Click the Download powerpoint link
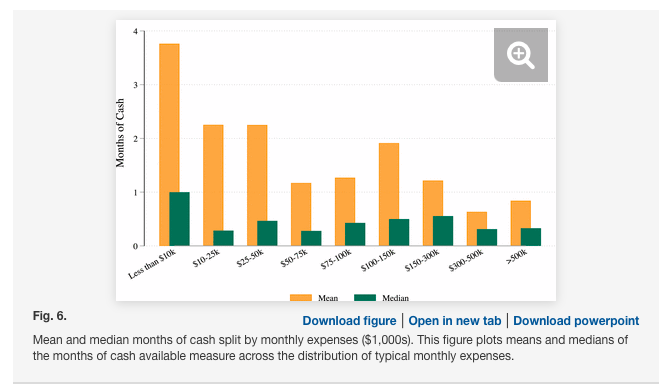Viewport: 667px width, 390px height. coord(576,321)
